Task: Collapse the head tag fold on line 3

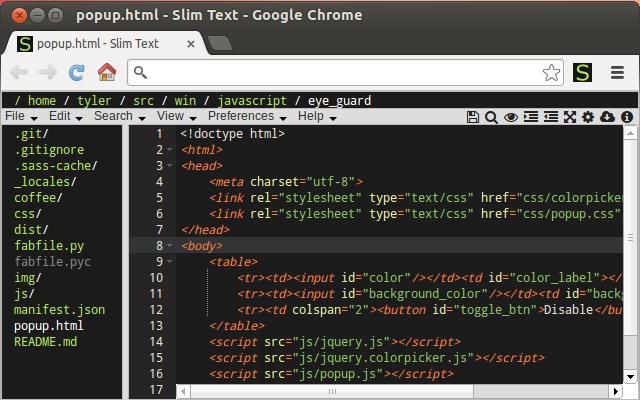Action: point(170,166)
